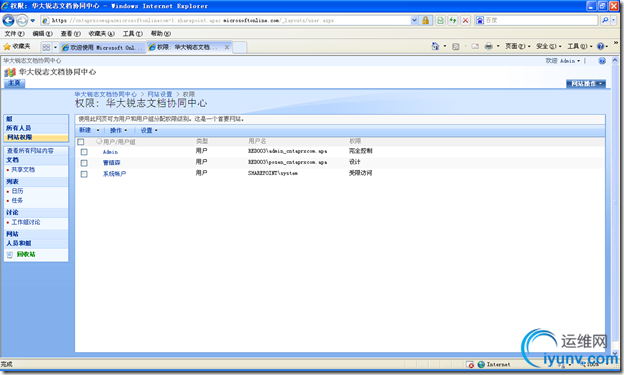Screen dimensions: 624x375
Task: Open the 文件 menu
Action: point(14,34)
